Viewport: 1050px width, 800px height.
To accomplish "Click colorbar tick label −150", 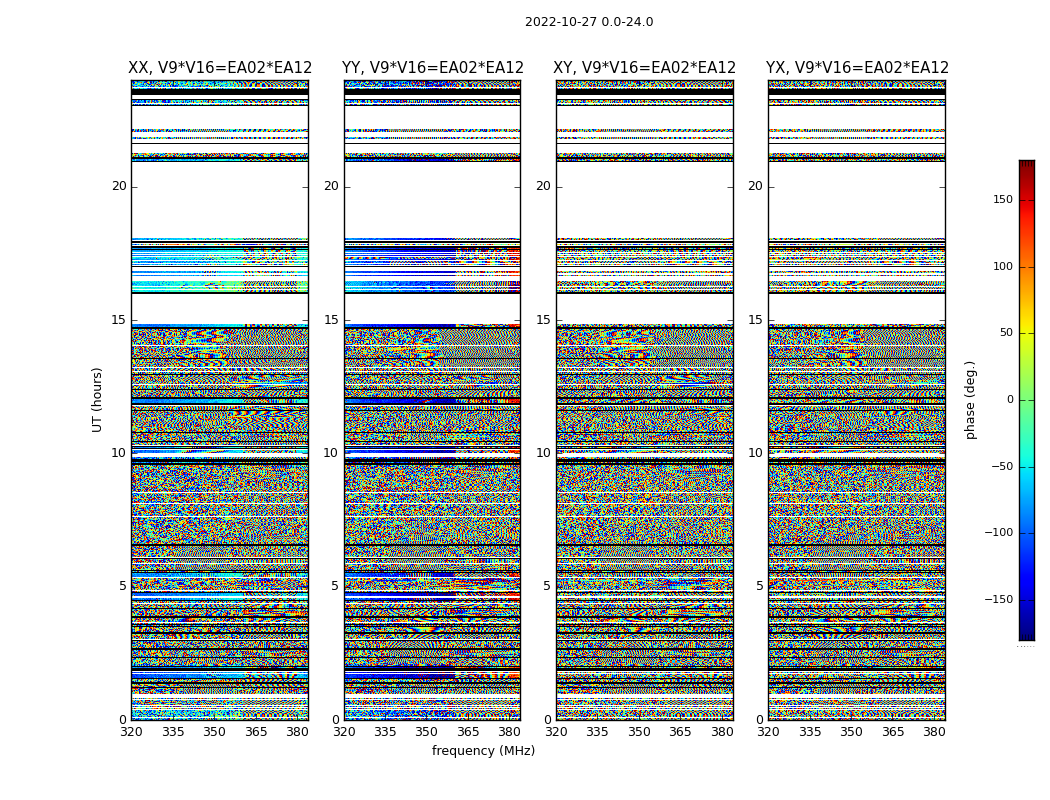I will (x=999, y=600).
